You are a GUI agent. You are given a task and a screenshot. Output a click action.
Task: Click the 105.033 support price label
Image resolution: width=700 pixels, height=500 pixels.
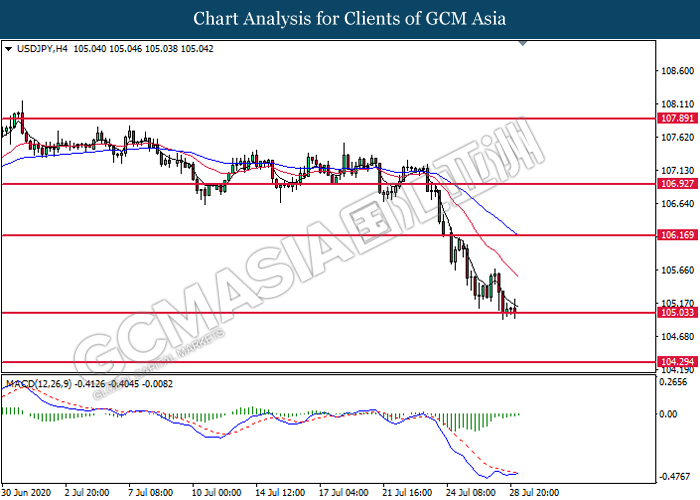click(x=677, y=312)
